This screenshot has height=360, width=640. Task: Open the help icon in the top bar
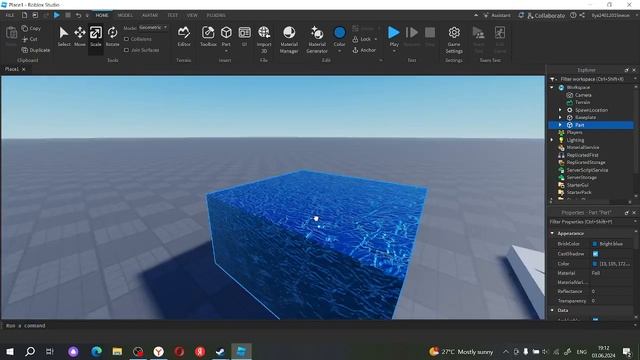(573, 15)
